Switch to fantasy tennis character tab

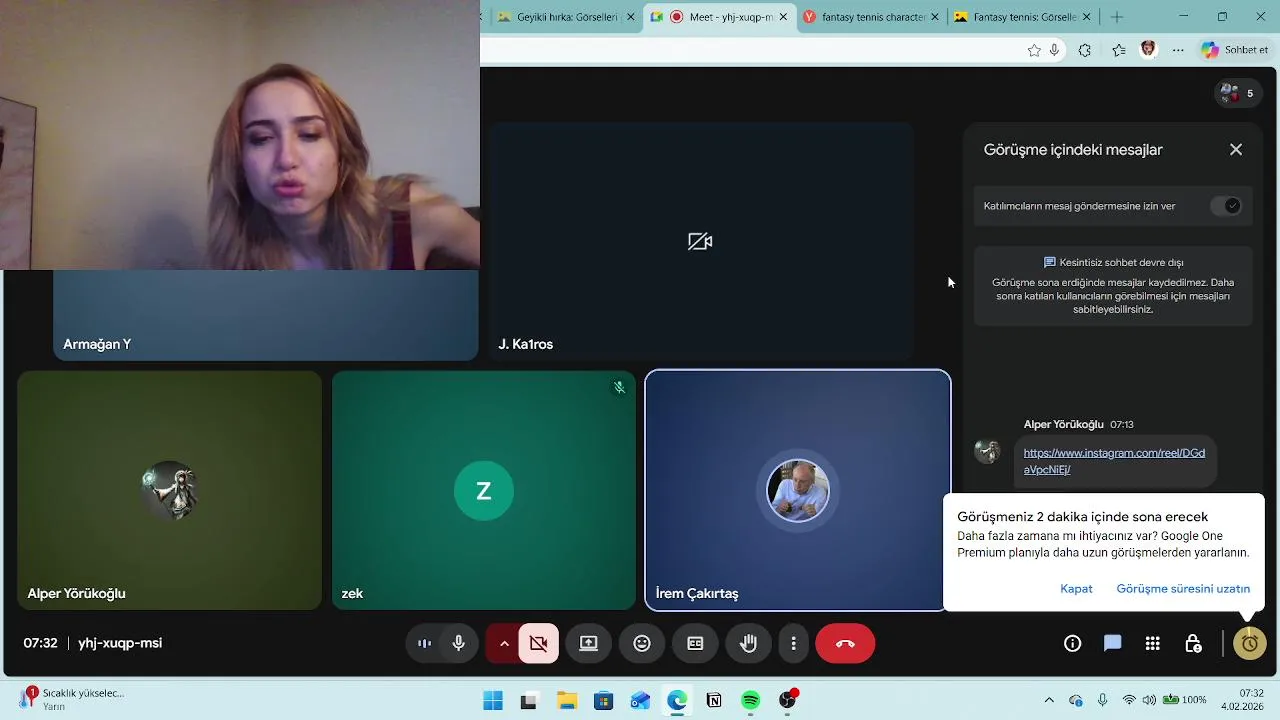click(x=872, y=17)
